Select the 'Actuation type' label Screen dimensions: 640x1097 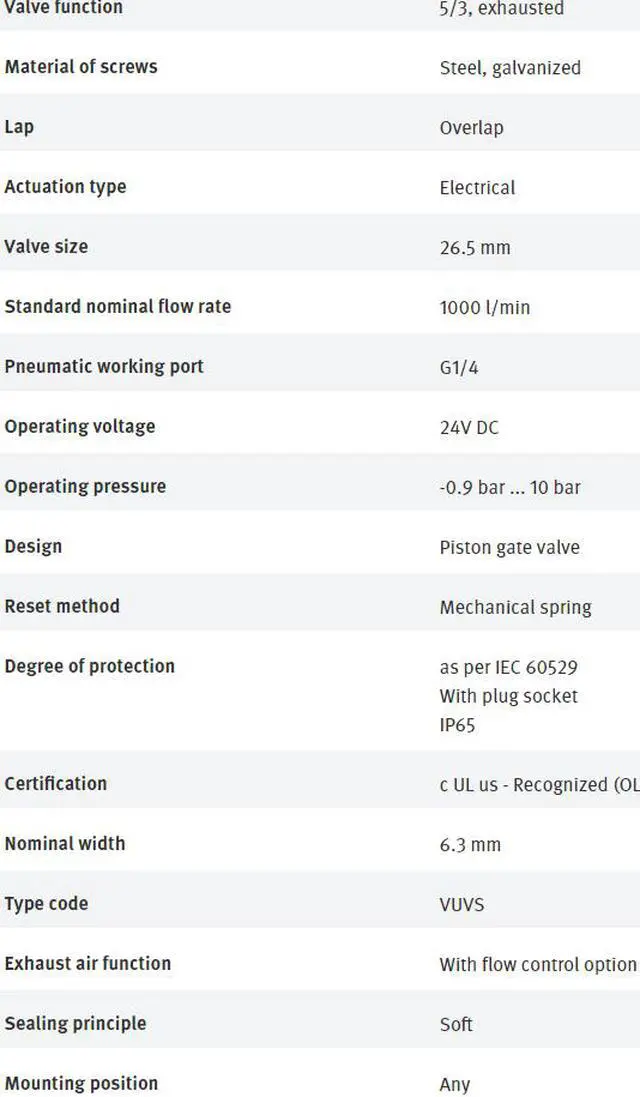point(66,187)
